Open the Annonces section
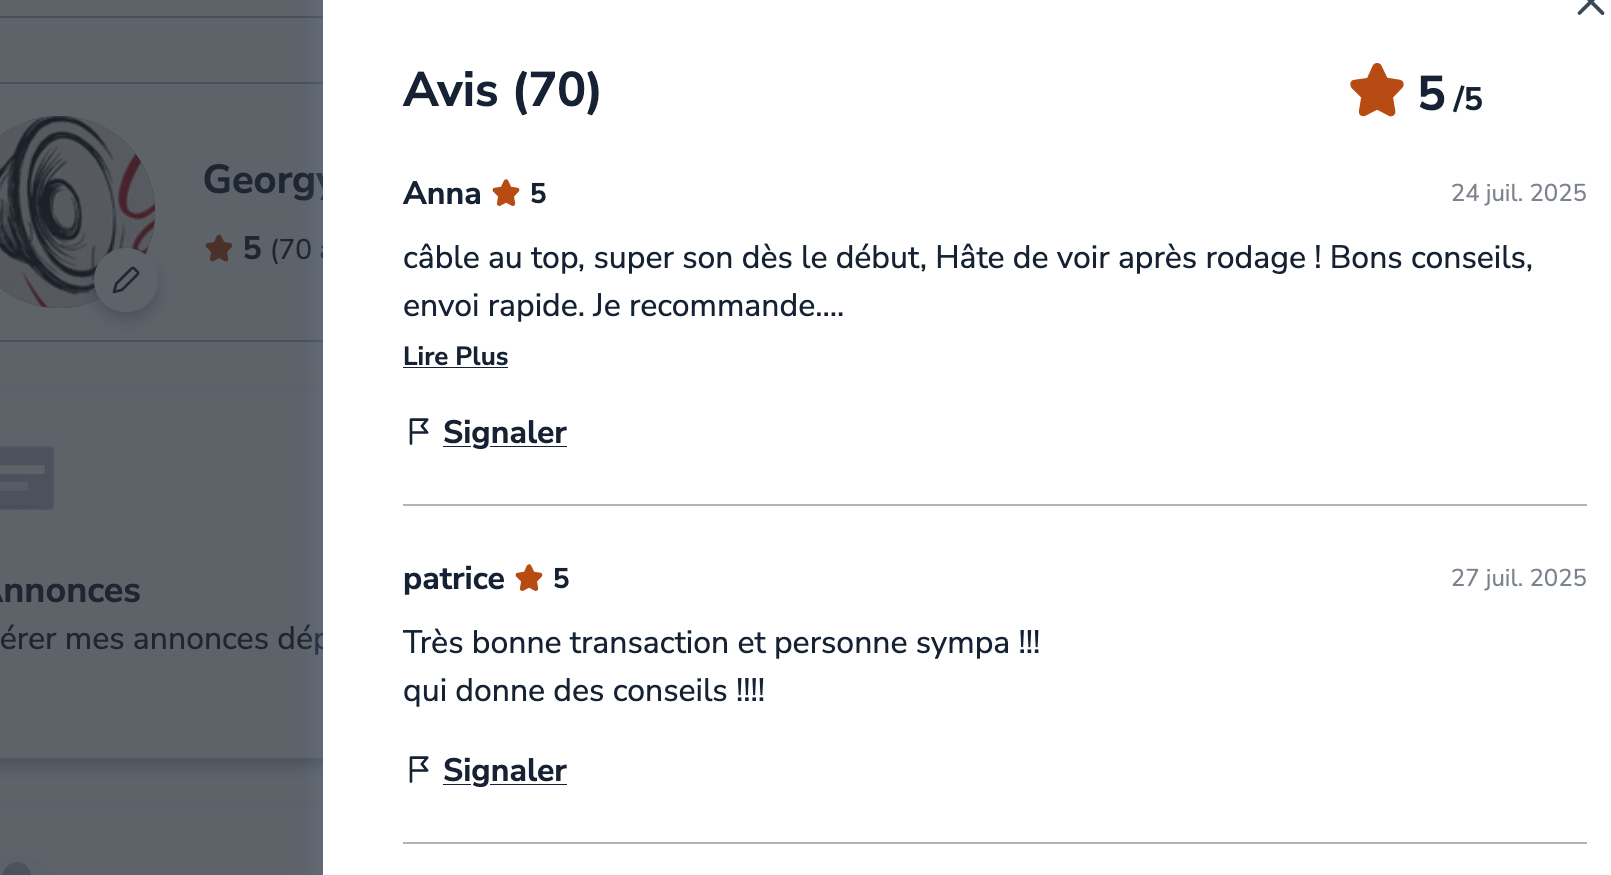 click(70, 591)
